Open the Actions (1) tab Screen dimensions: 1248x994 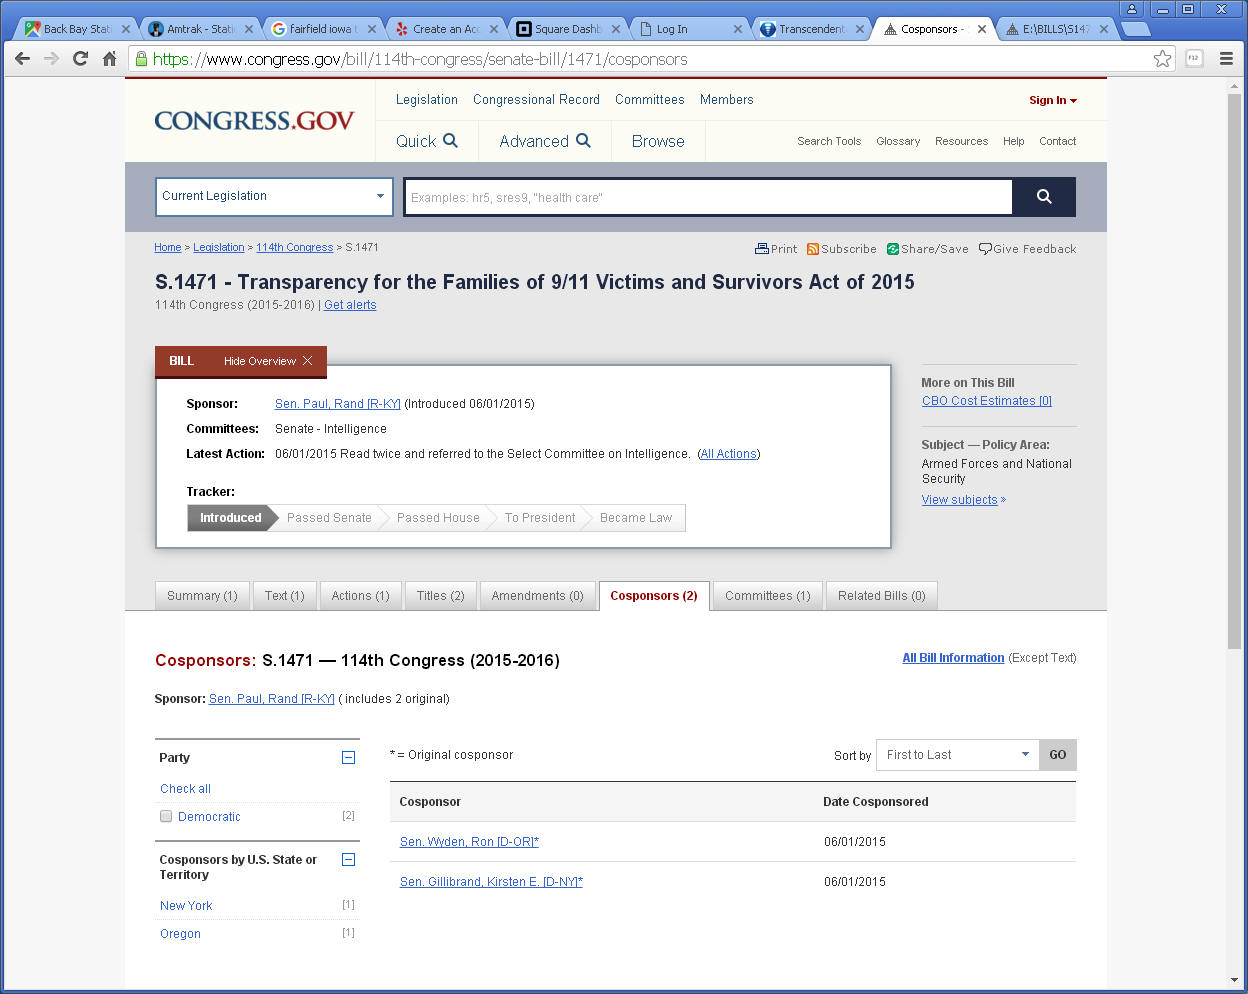361,596
